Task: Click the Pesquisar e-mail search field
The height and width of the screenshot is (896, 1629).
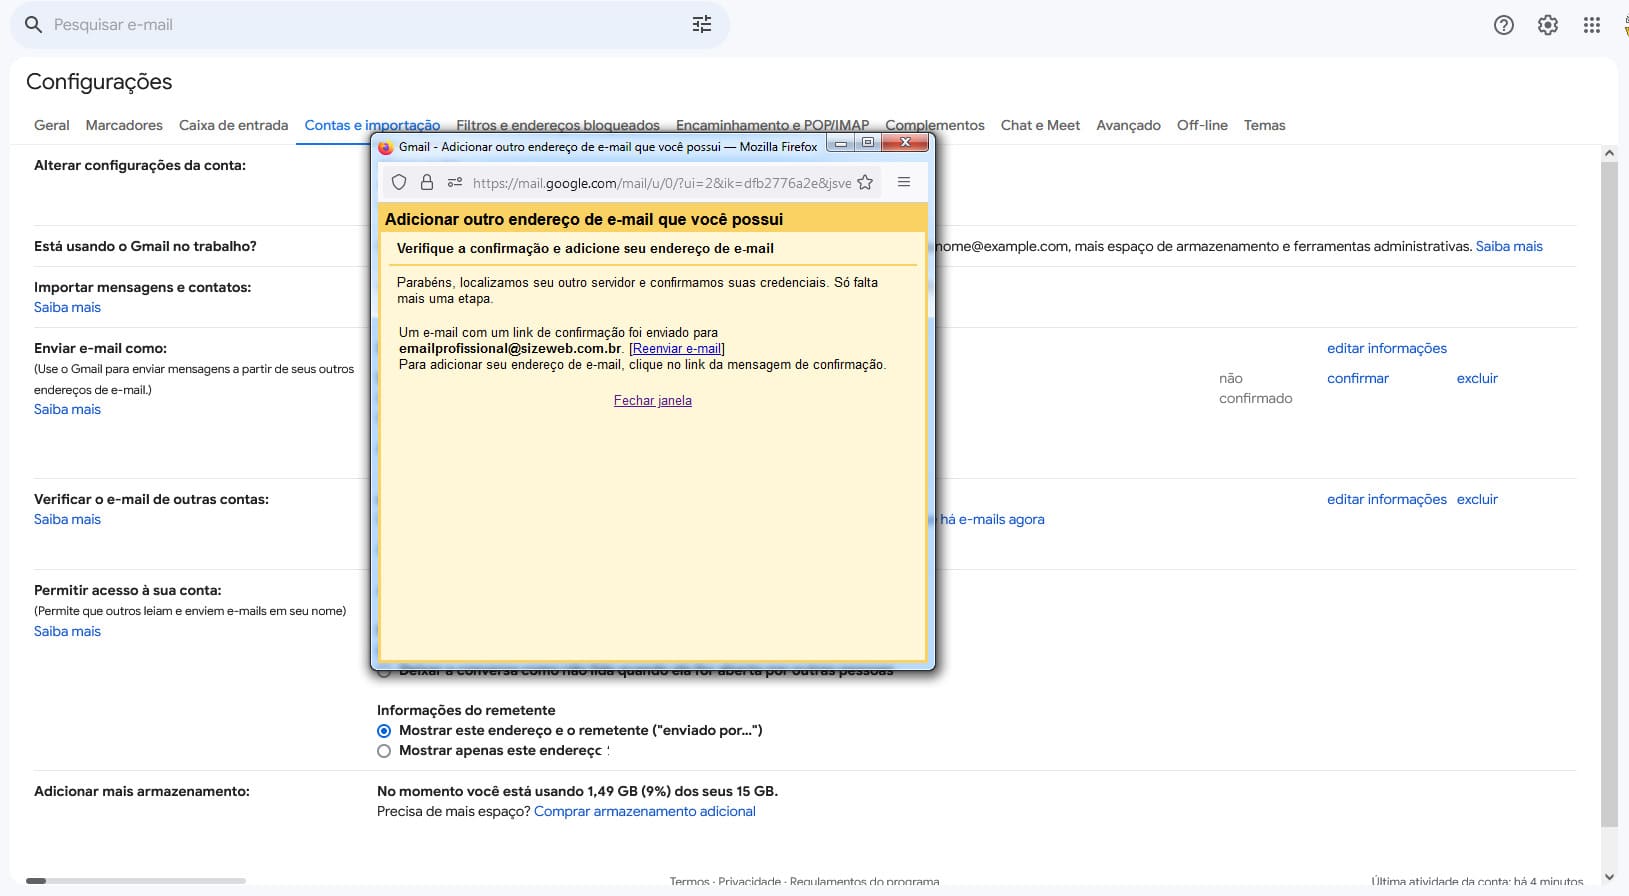Action: [360, 25]
